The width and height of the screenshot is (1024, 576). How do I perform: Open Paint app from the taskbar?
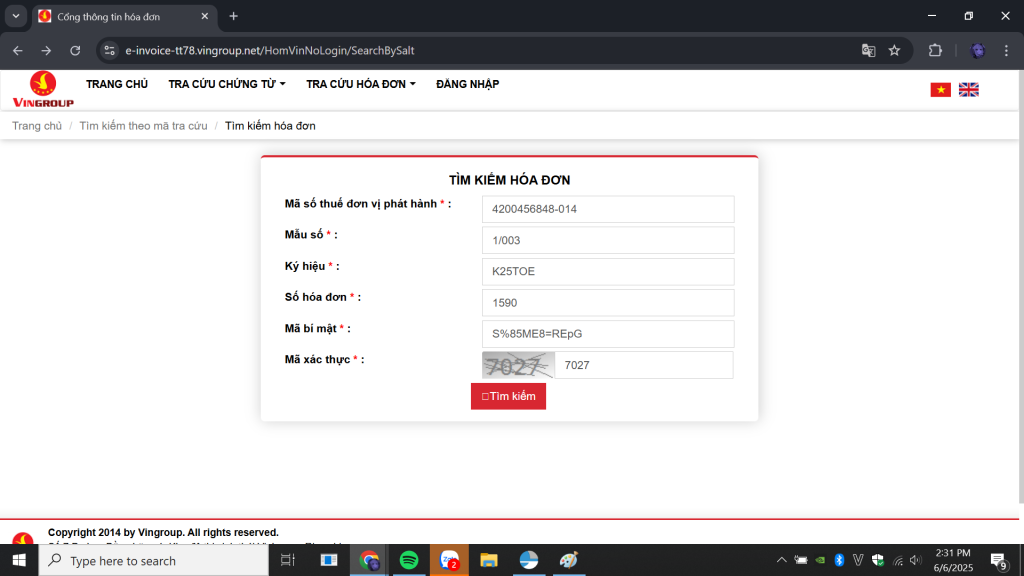tap(569, 560)
